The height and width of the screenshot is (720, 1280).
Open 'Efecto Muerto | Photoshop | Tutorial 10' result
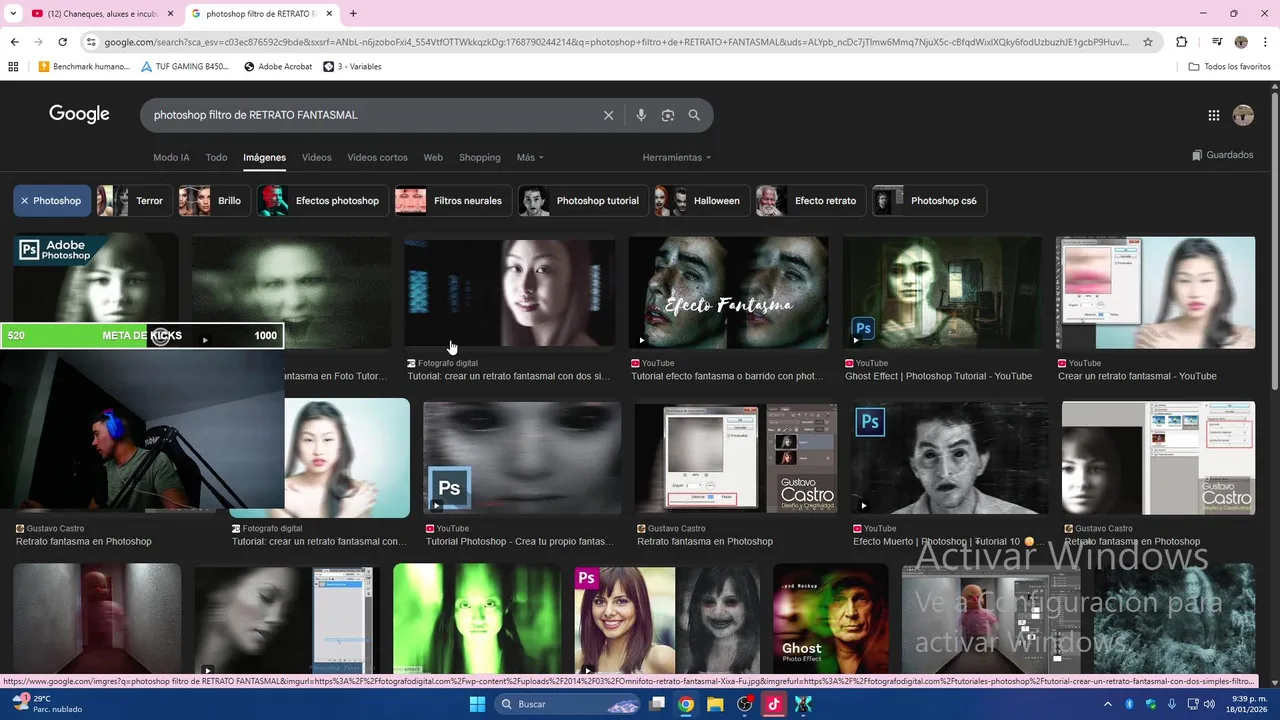coord(946,541)
